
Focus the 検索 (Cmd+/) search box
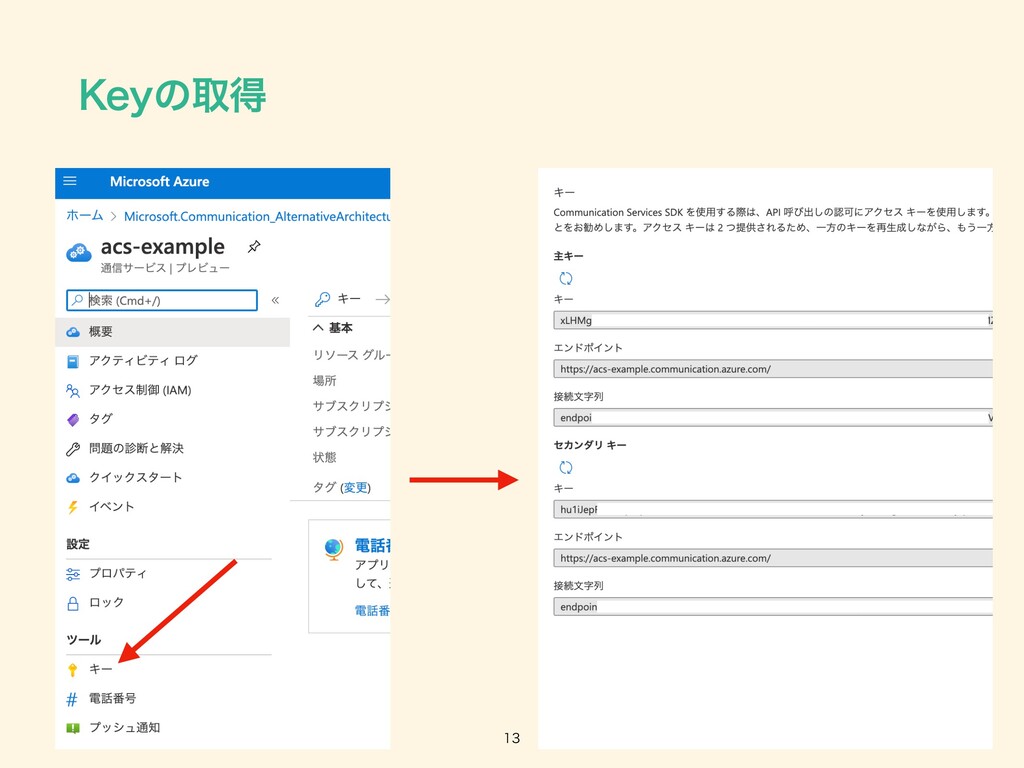162,300
